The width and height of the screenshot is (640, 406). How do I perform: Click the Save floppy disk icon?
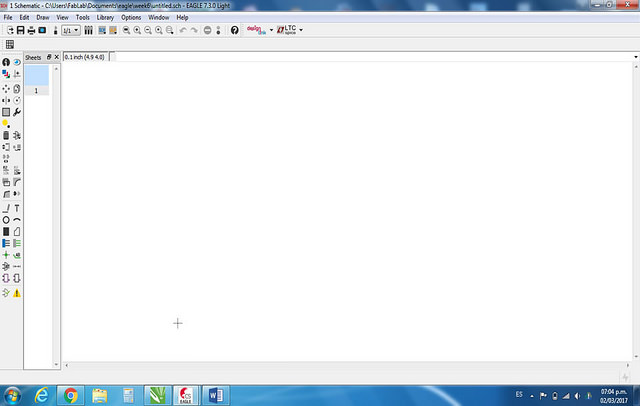pos(20,30)
